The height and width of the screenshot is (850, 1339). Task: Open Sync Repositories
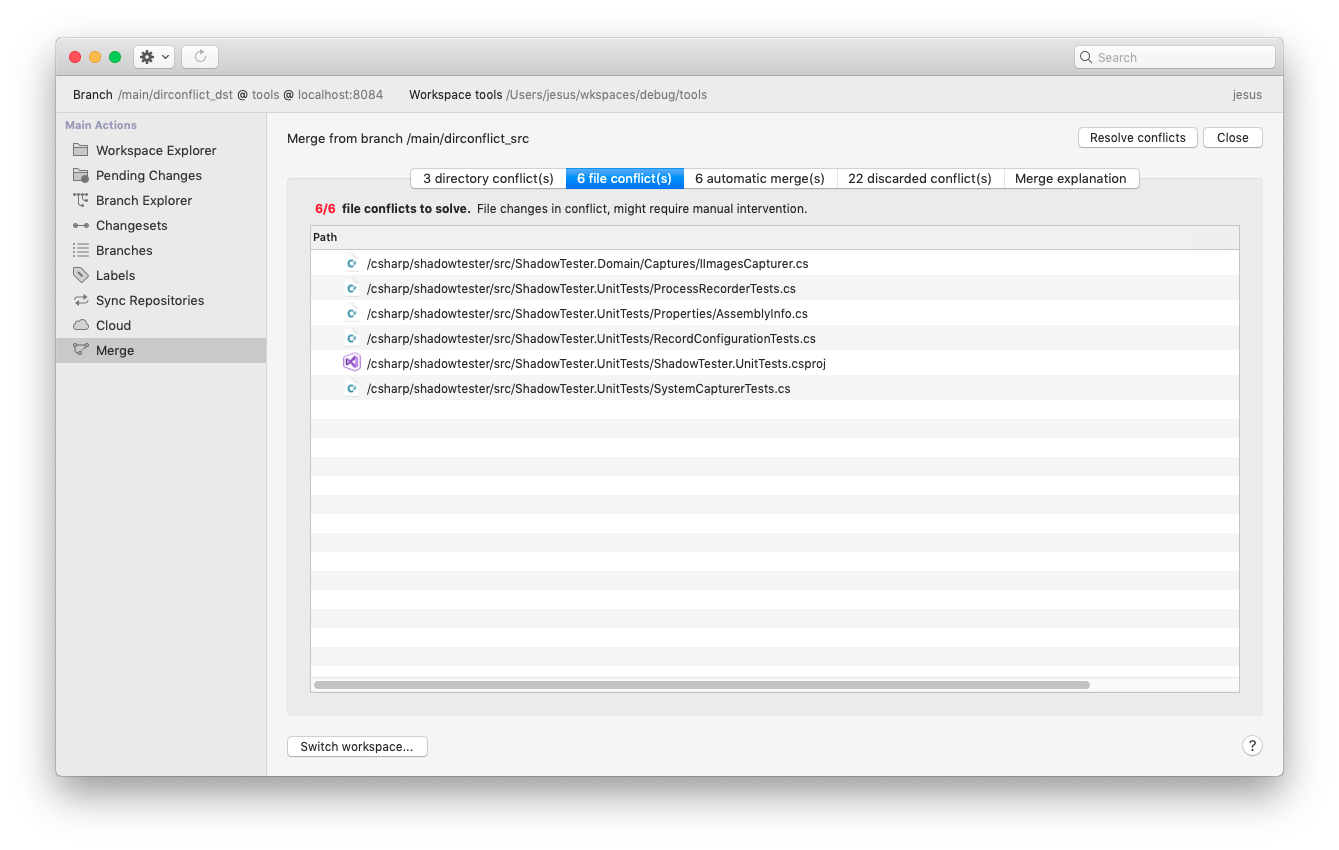pos(149,300)
